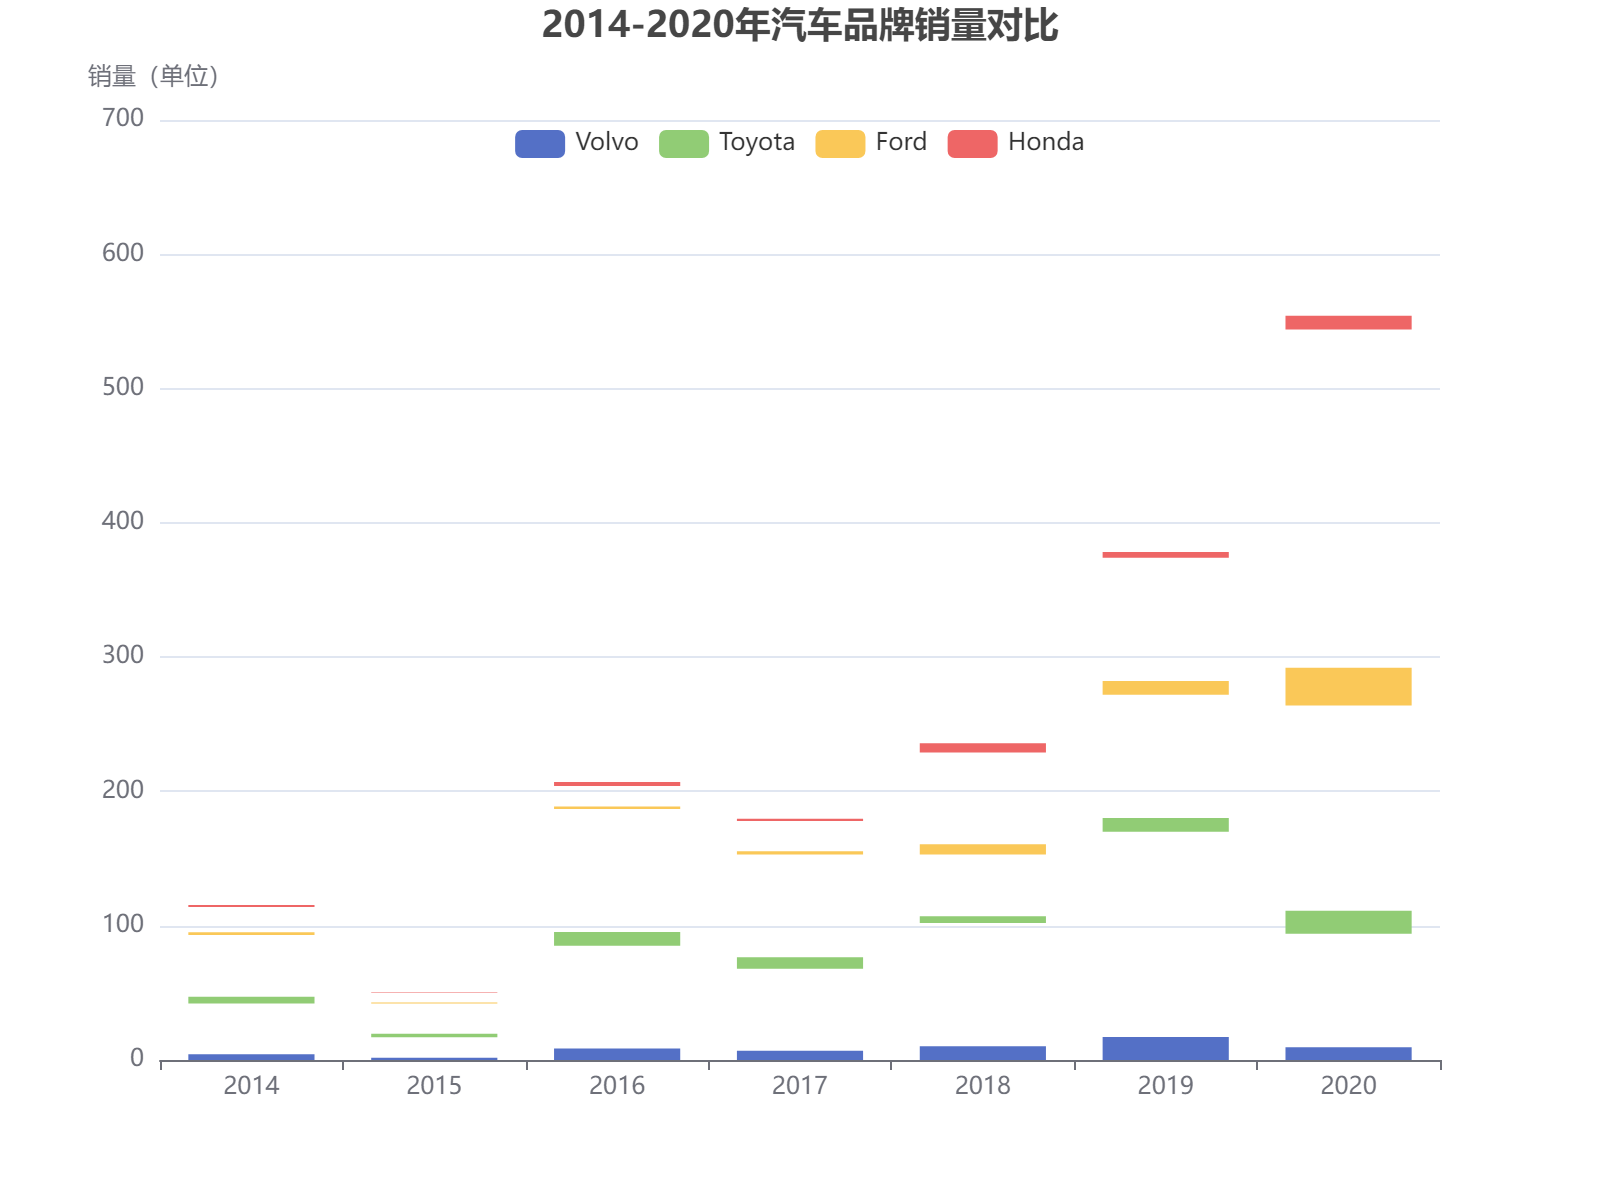The height and width of the screenshot is (1200, 1600).
Task: Select the 2020 year label on the axis
Action: pos(1348,1086)
